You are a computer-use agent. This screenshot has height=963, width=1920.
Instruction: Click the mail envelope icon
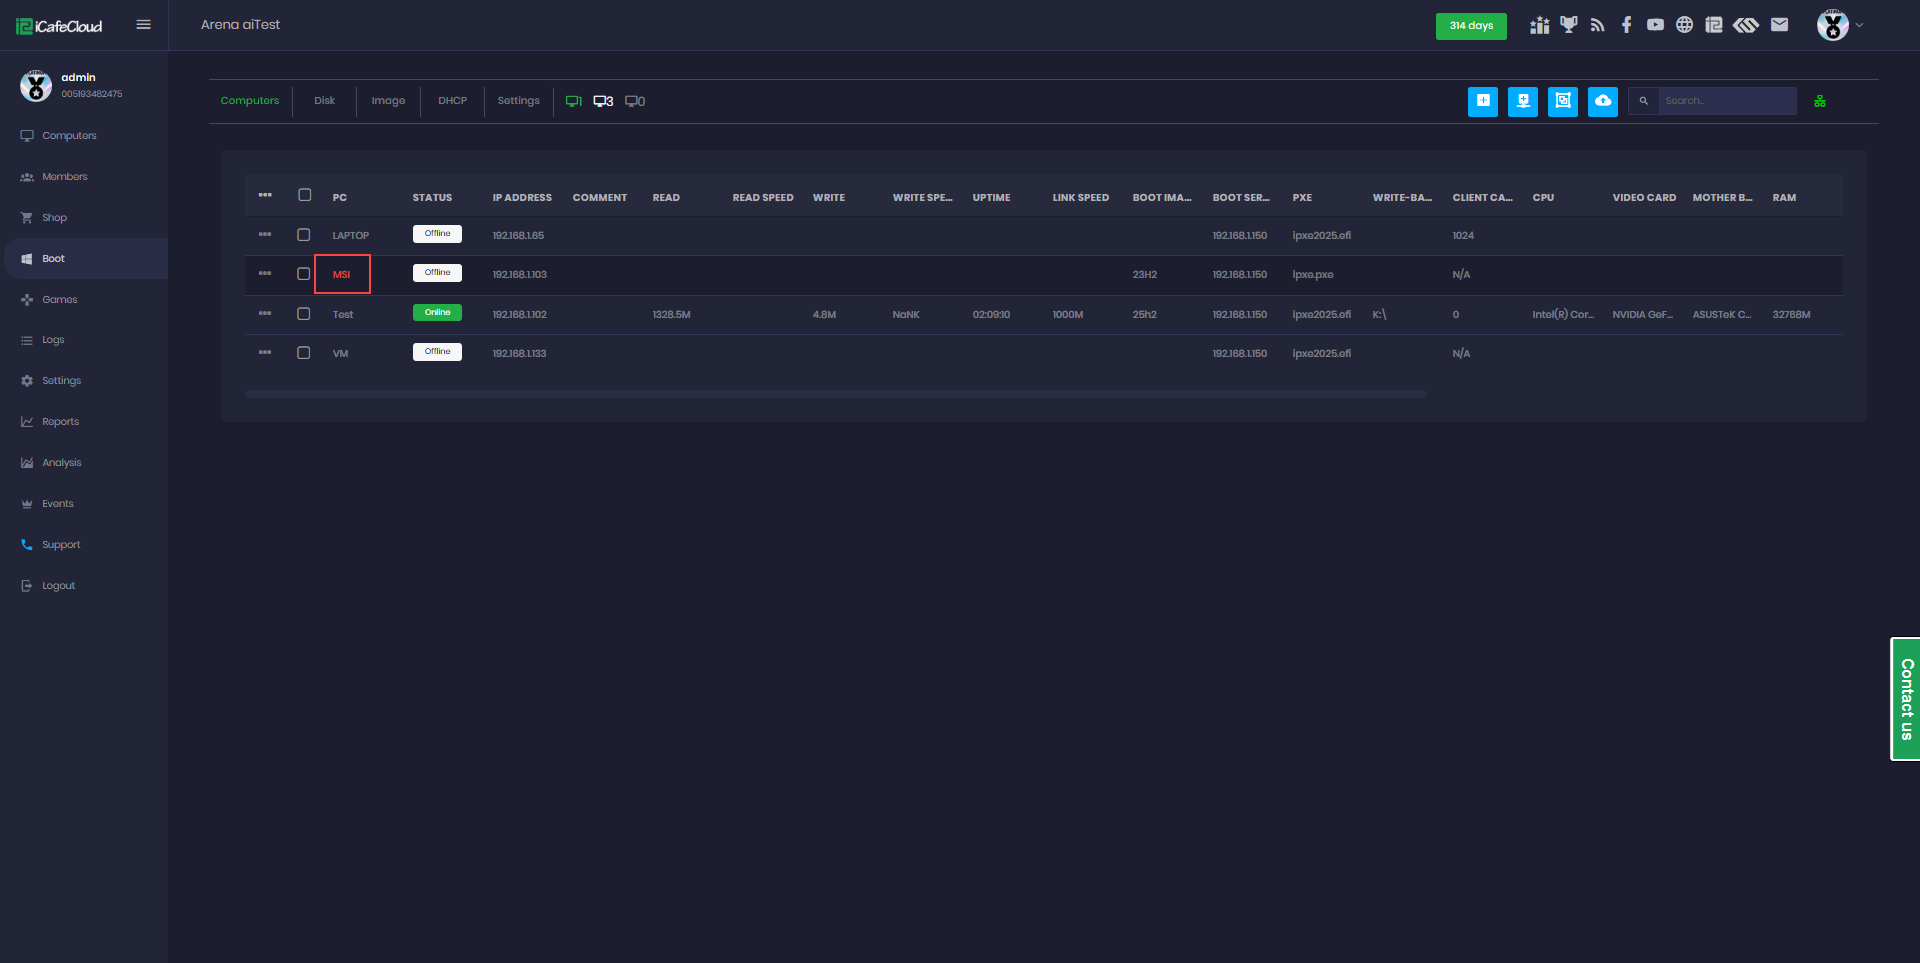point(1779,25)
